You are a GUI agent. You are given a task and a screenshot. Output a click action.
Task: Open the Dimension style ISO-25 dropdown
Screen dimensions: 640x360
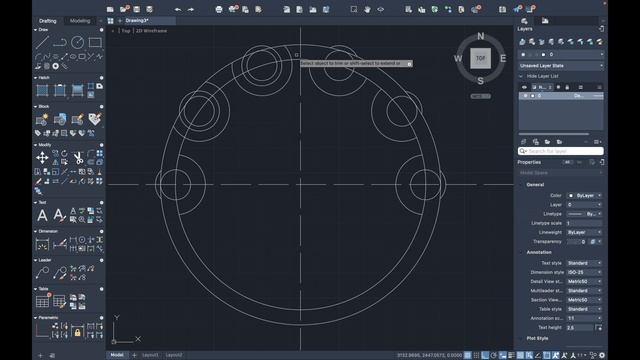point(584,272)
